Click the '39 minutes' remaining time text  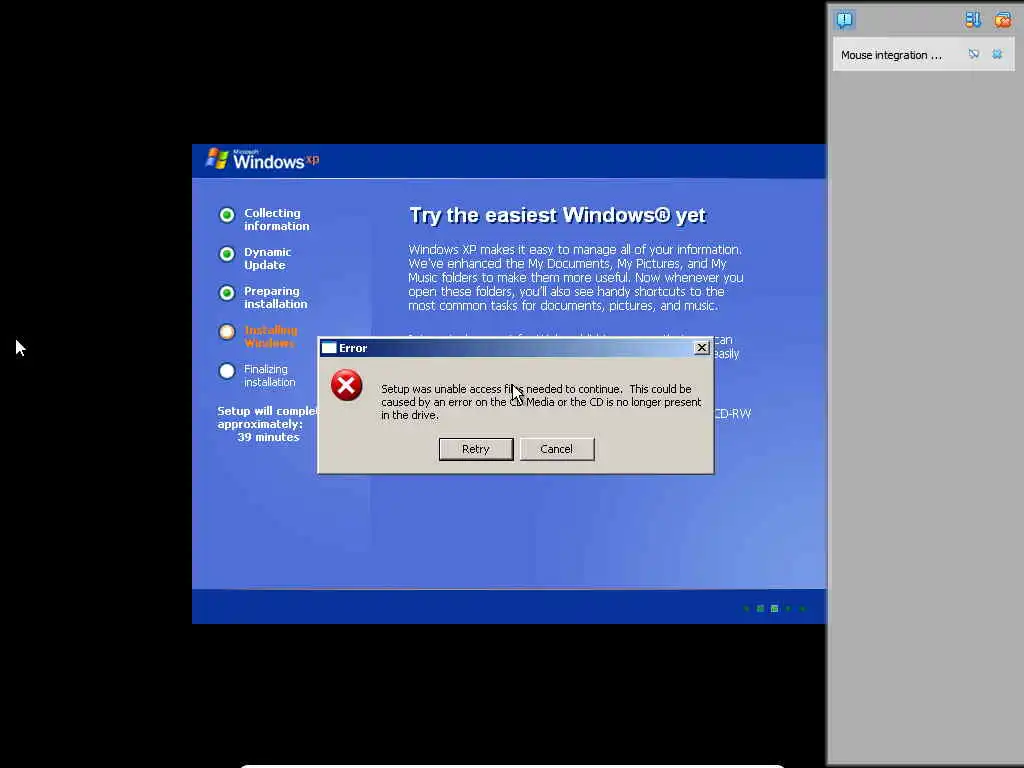pyautogui.click(x=268, y=437)
